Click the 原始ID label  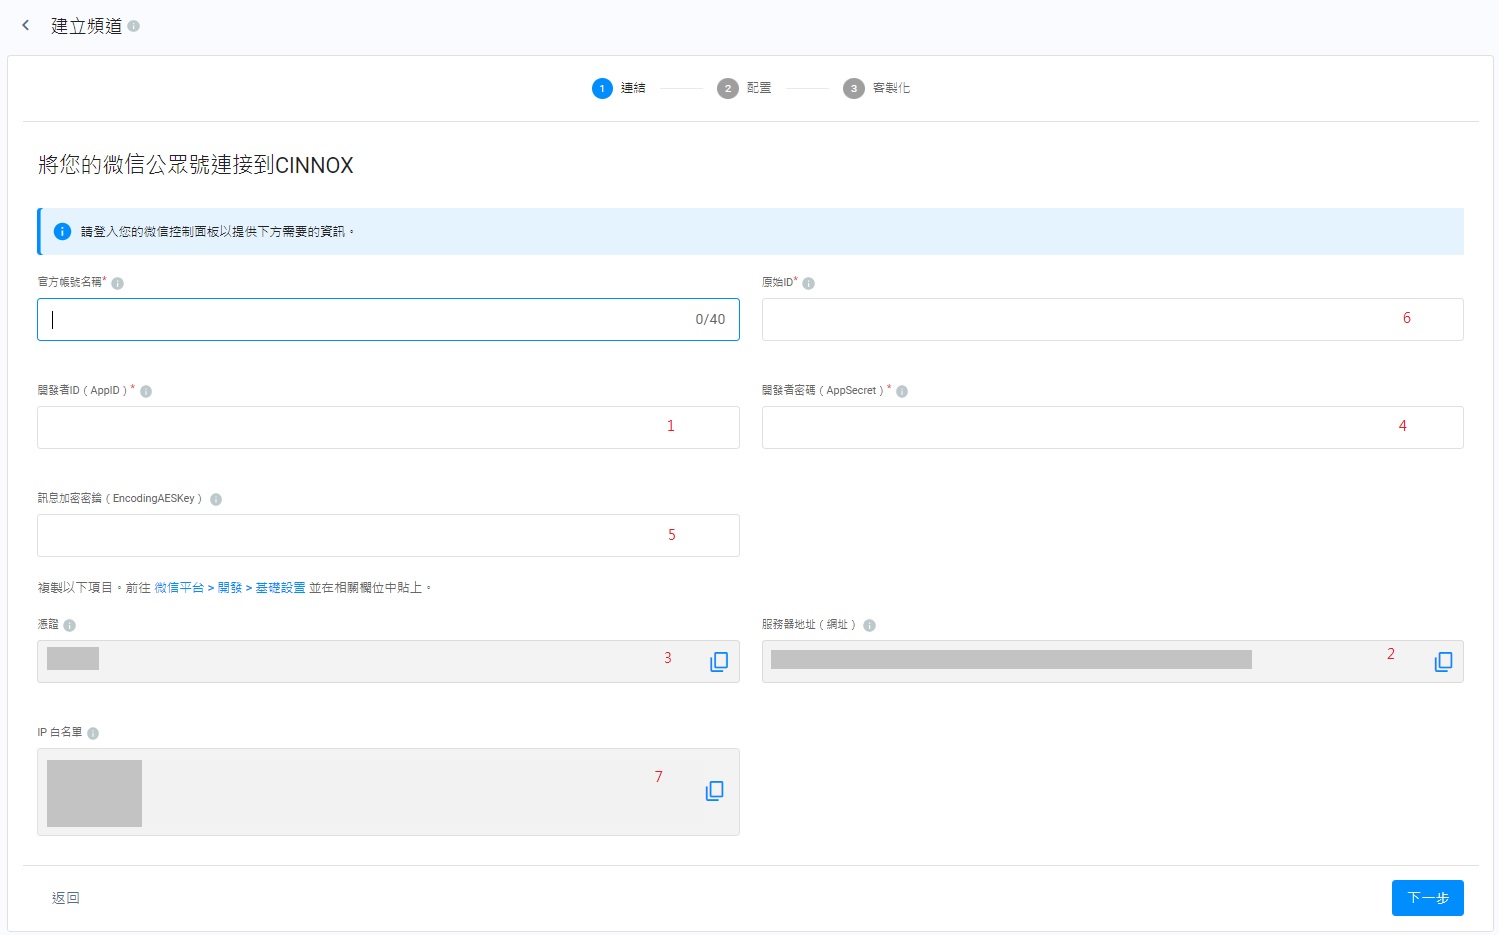click(778, 282)
